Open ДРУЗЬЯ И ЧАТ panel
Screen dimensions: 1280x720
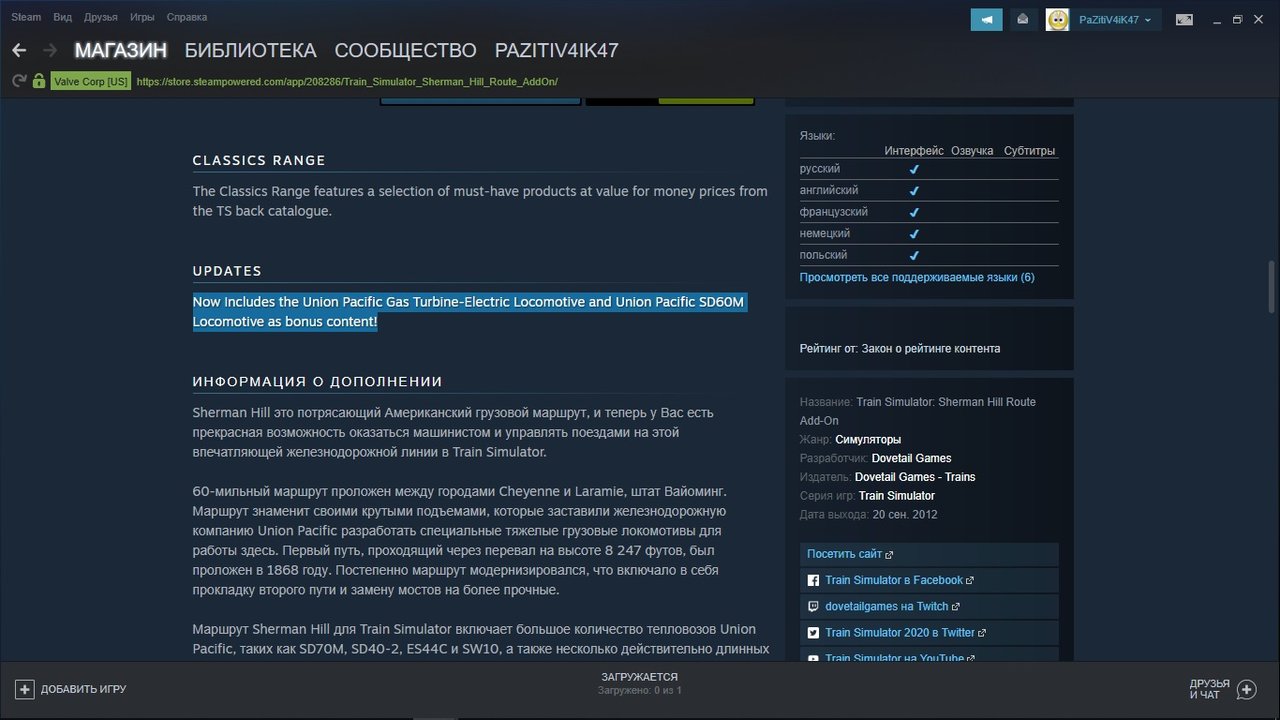[1222, 689]
